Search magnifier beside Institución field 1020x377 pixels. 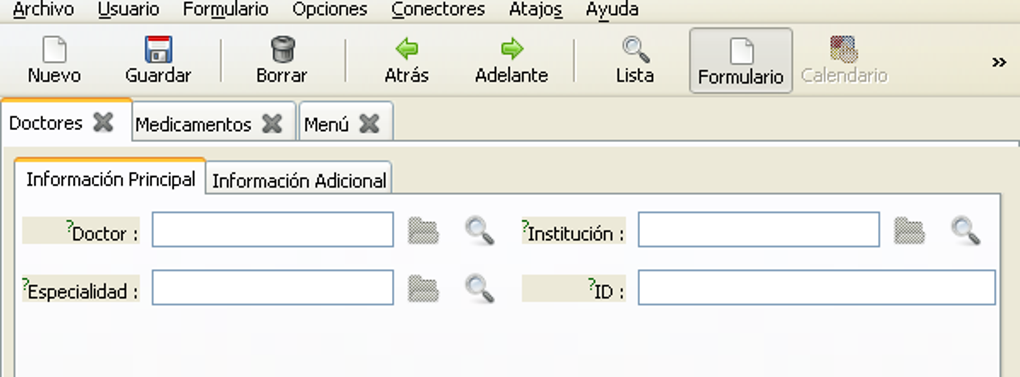click(x=965, y=231)
